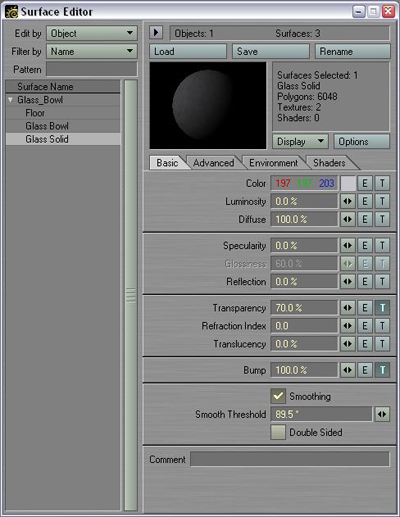This screenshot has width=400, height=517.
Task: Open the Edit by Object dropdown
Action: [x=92, y=33]
